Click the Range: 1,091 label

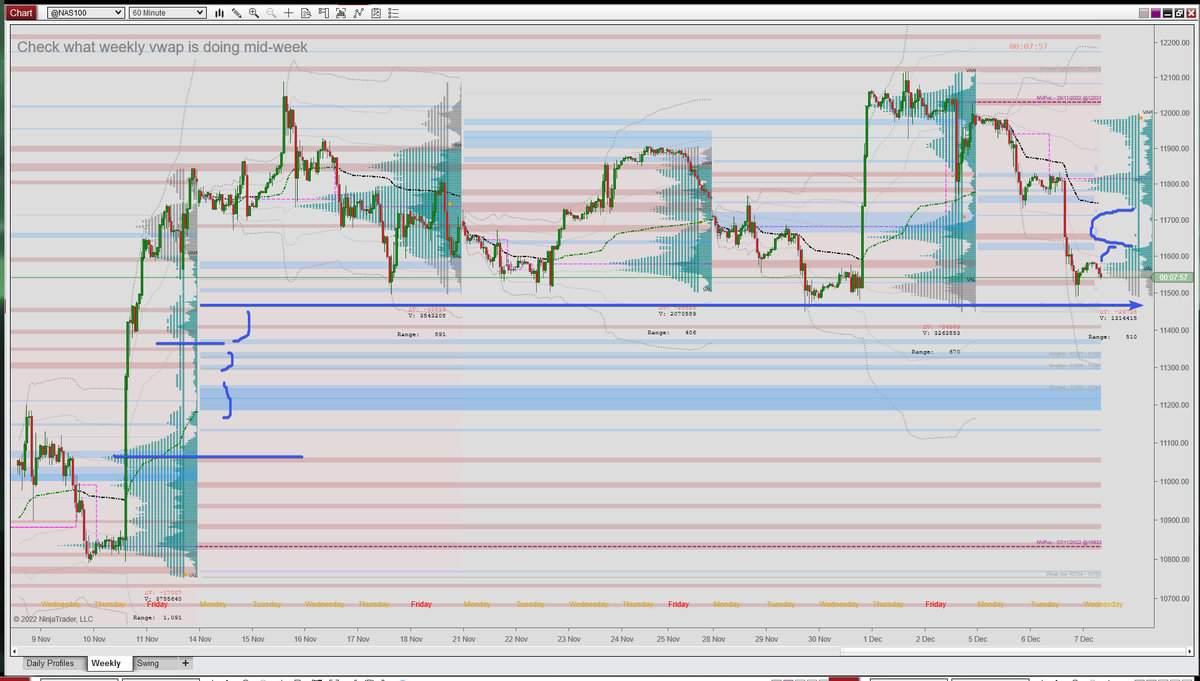pos(158,618)
